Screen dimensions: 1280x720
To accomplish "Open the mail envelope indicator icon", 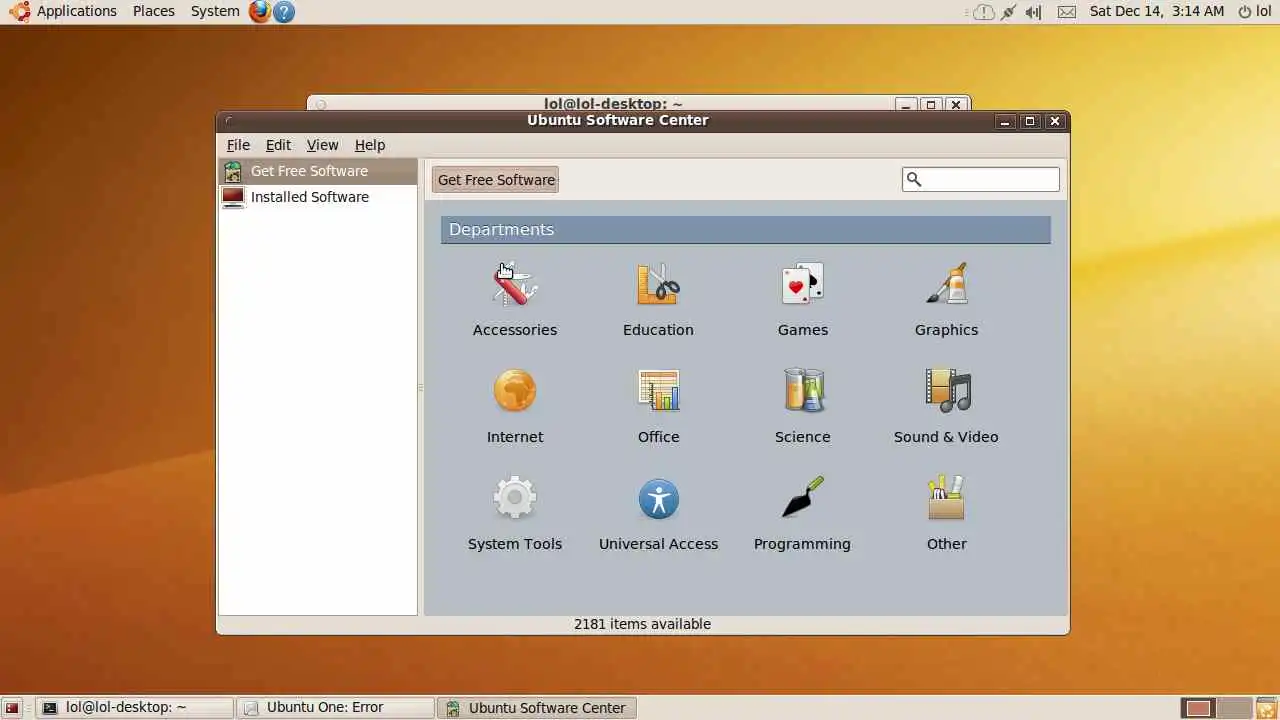I will [x=1067, y=12].
